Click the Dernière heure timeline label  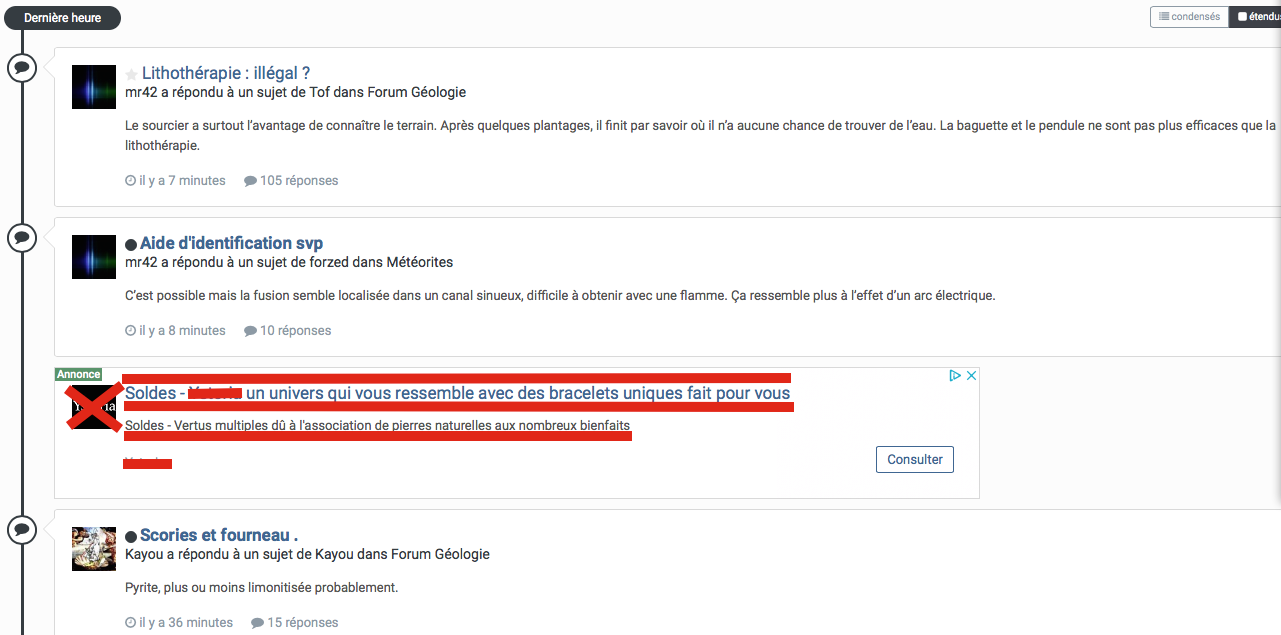63,18
